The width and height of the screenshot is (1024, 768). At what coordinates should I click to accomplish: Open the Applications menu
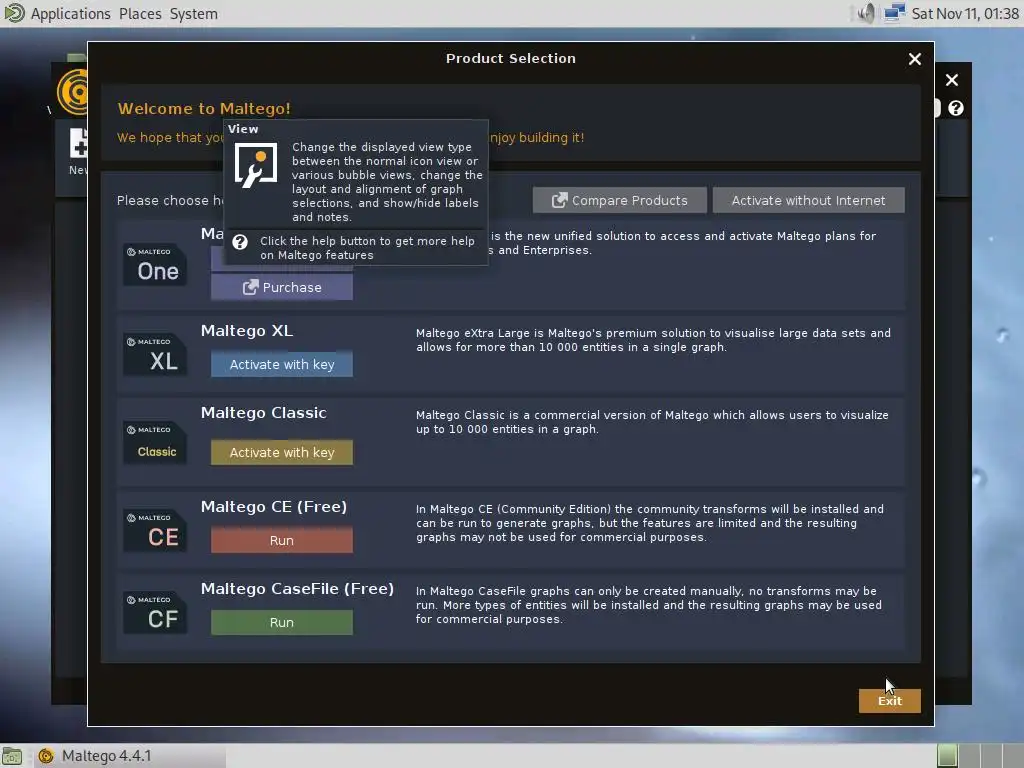(x=71, y=14)
